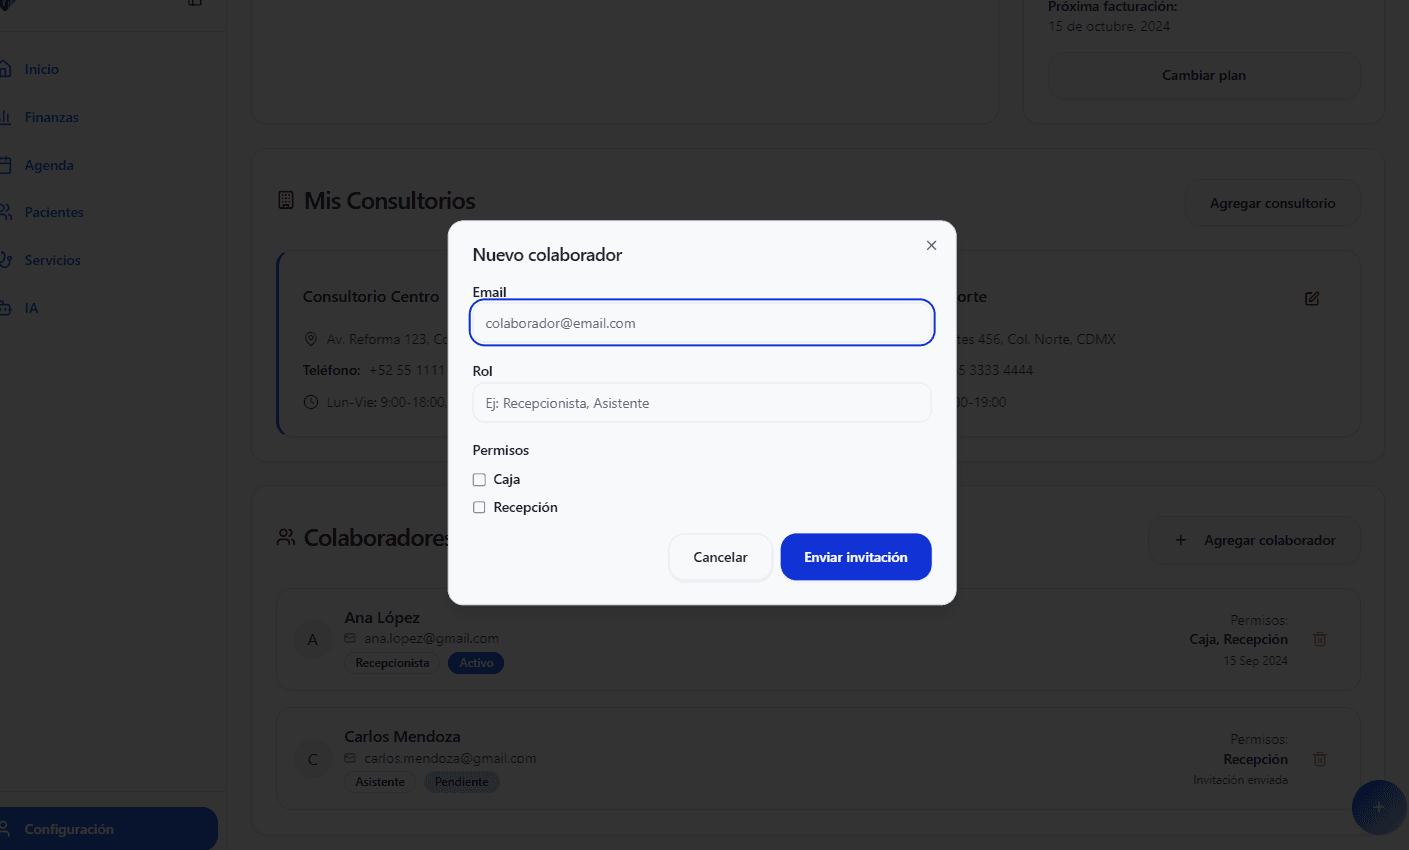The height and width of the screenshot is (850, 1409).
Task: Open Inicio in the sidebar
Action: pyautogui.click(x=41, y=69)
